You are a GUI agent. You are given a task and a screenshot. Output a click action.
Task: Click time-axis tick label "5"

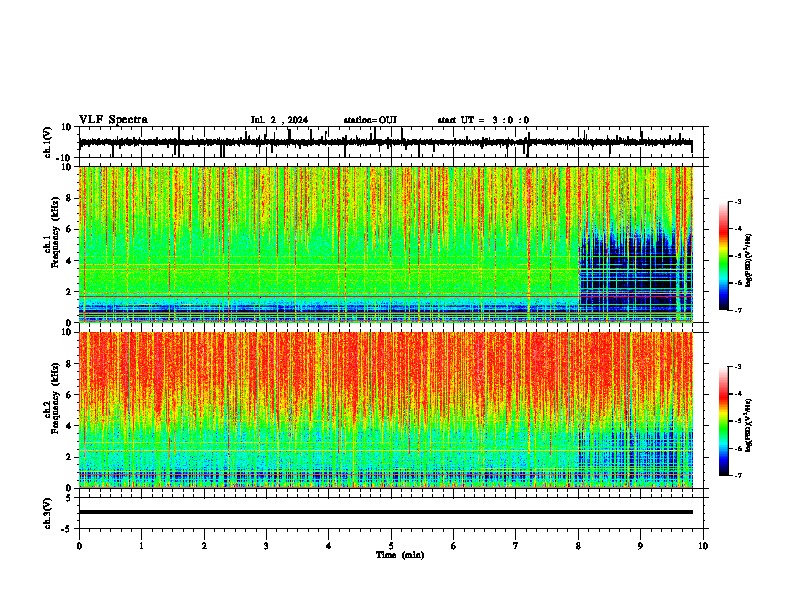coord(391,546)
